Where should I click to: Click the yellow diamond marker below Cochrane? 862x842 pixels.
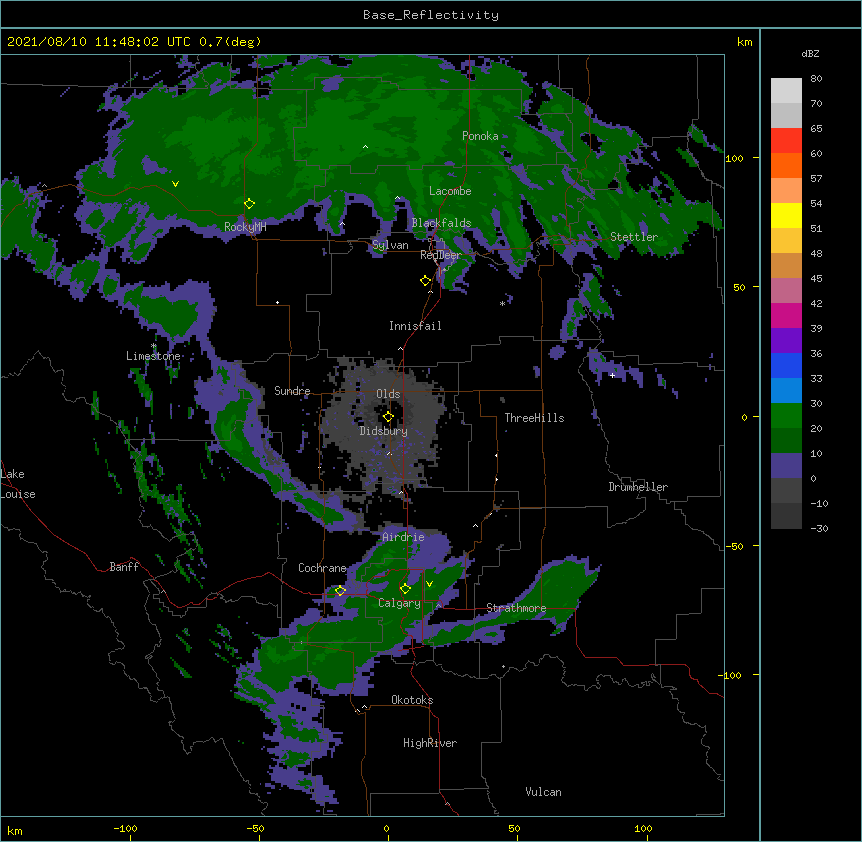(x=340, y=591)
